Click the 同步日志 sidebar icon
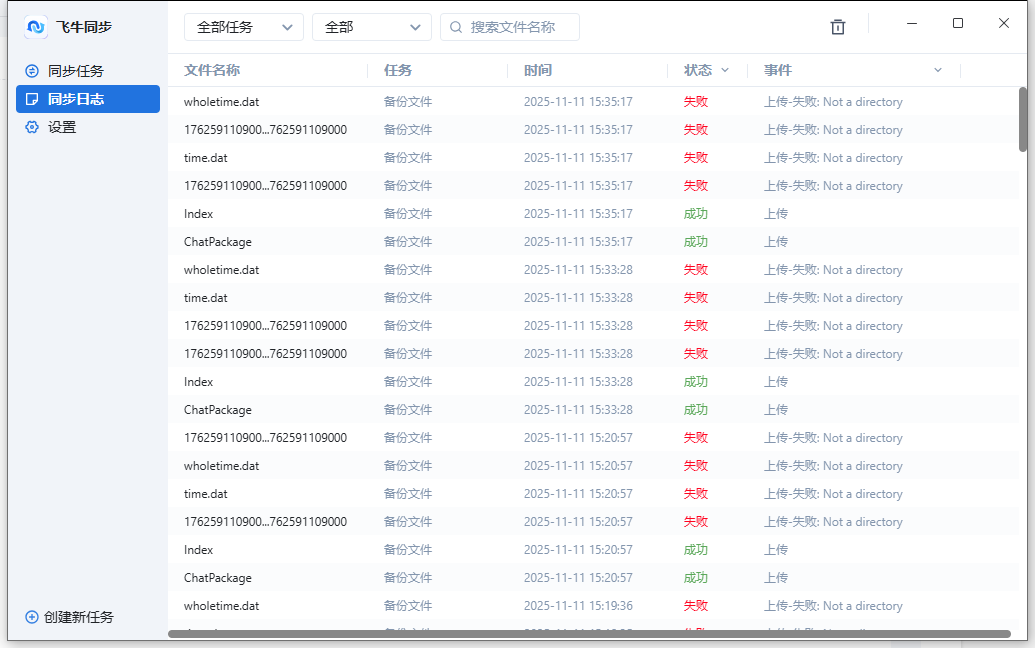 point(32,99)
